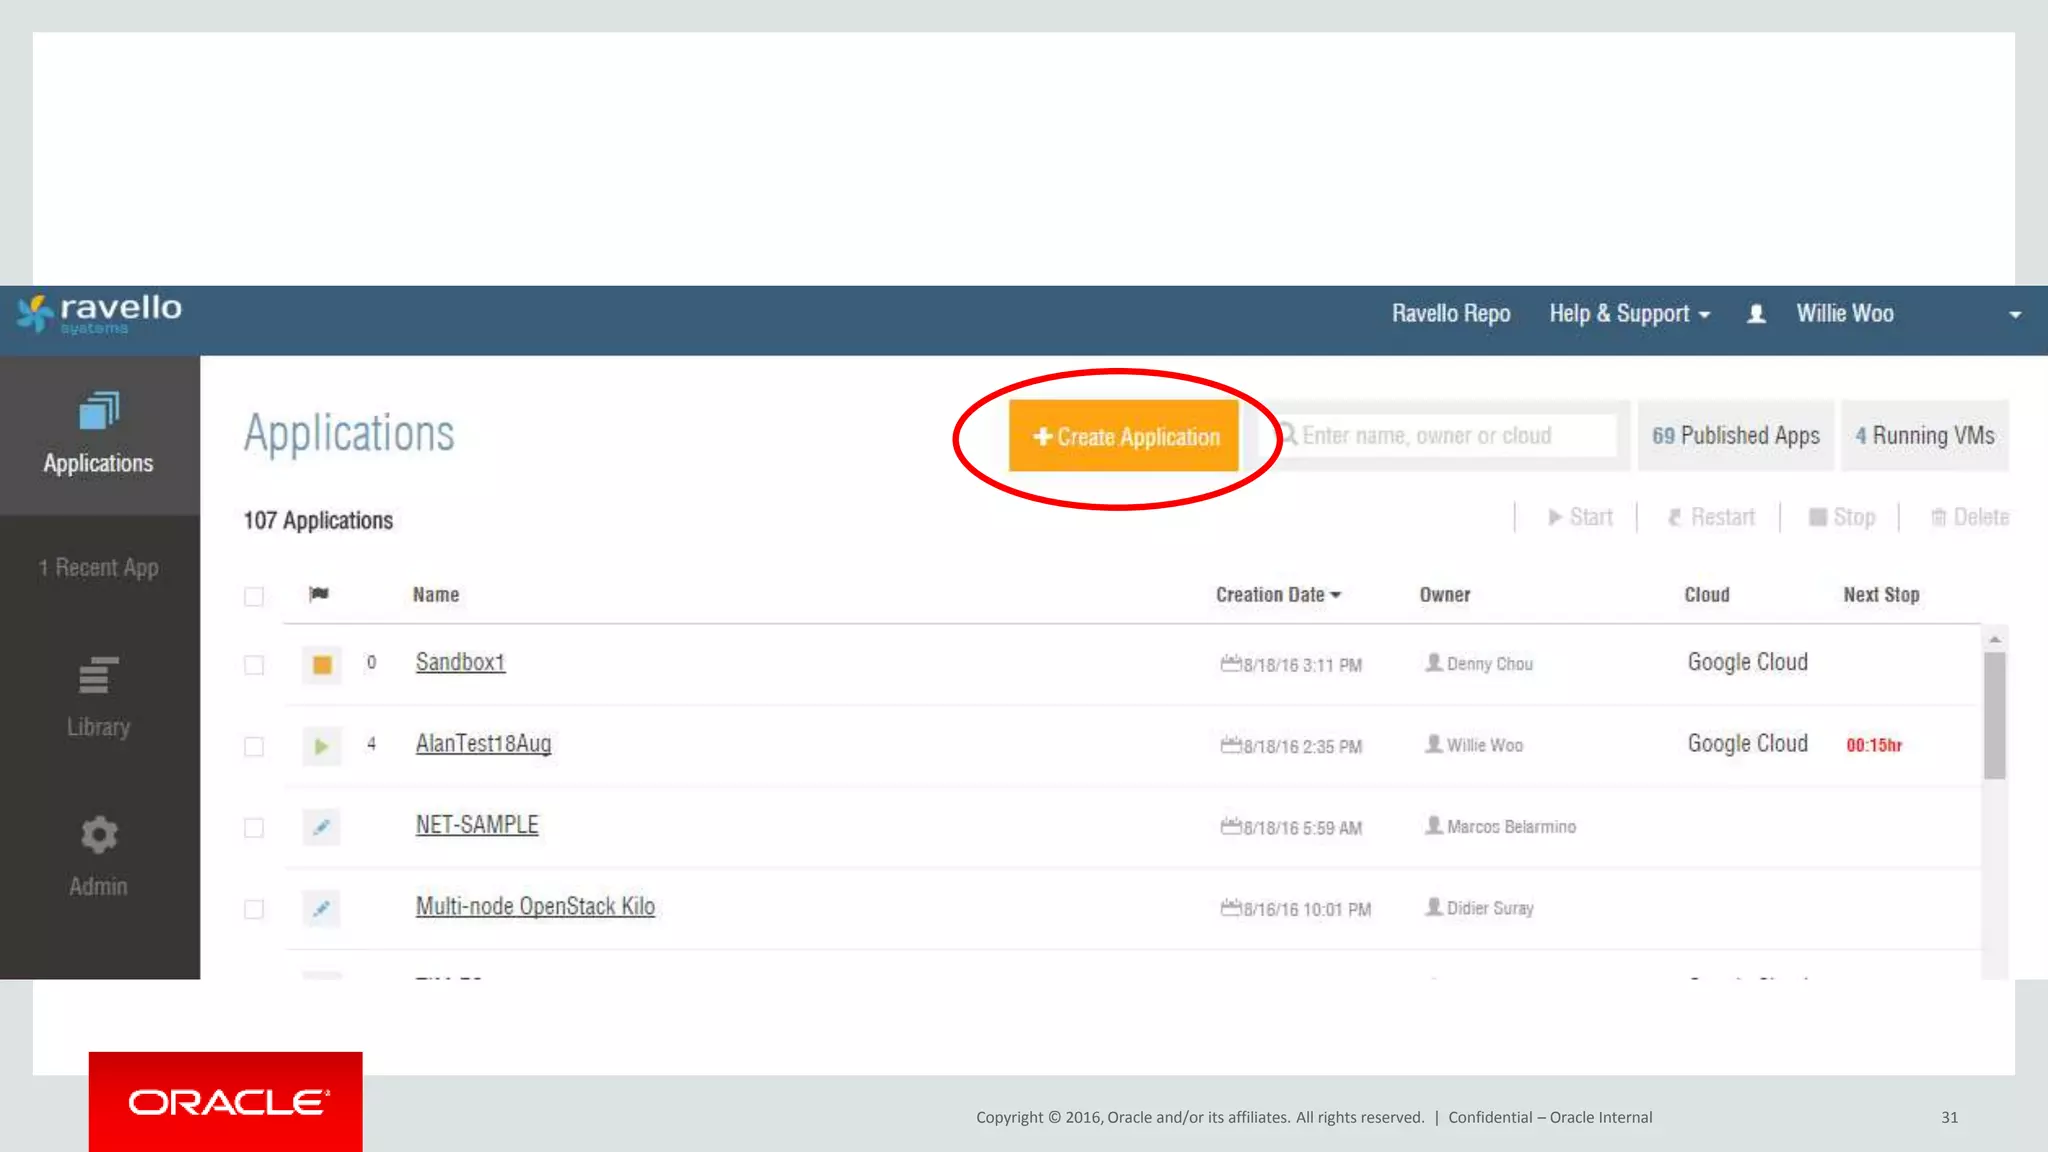Click the applications list vertical scrollbar thumb
The height and width of the screenshot is (1152, 2048).
1994,715
